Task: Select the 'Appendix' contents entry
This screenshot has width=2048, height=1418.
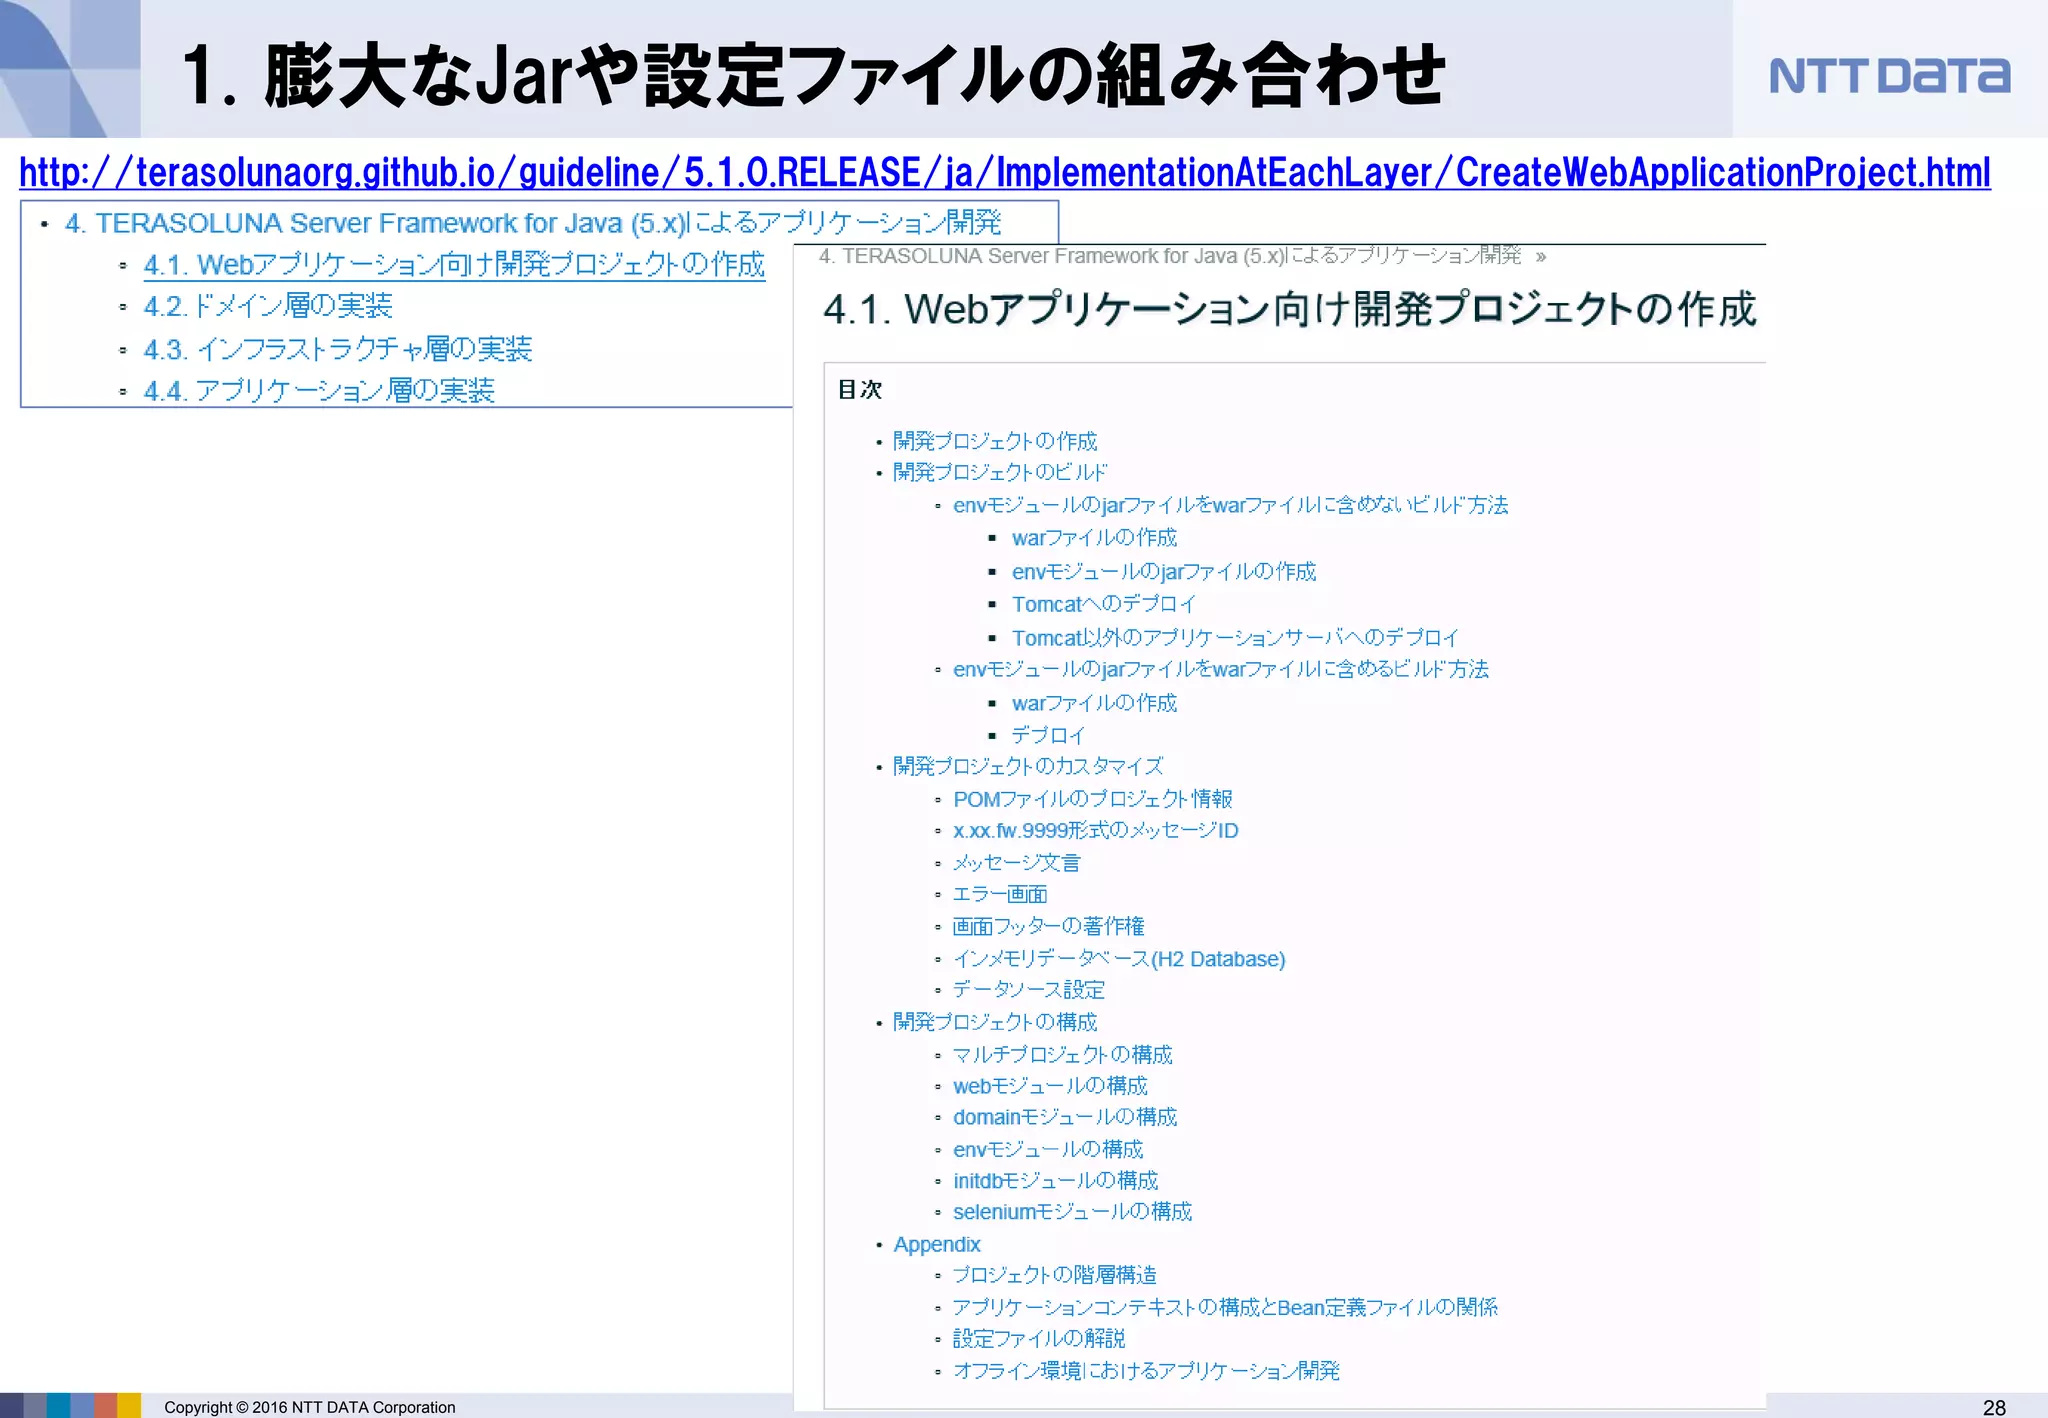Action: [x=937, y=1244]
